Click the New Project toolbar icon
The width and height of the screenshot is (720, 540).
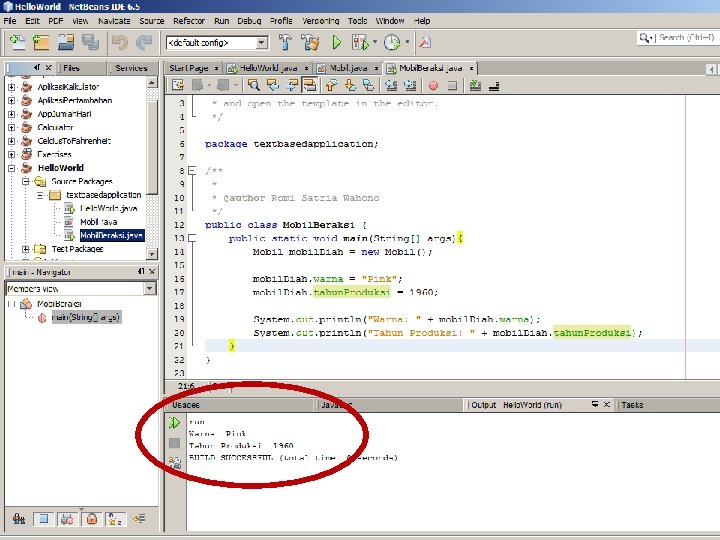(41, 43)
